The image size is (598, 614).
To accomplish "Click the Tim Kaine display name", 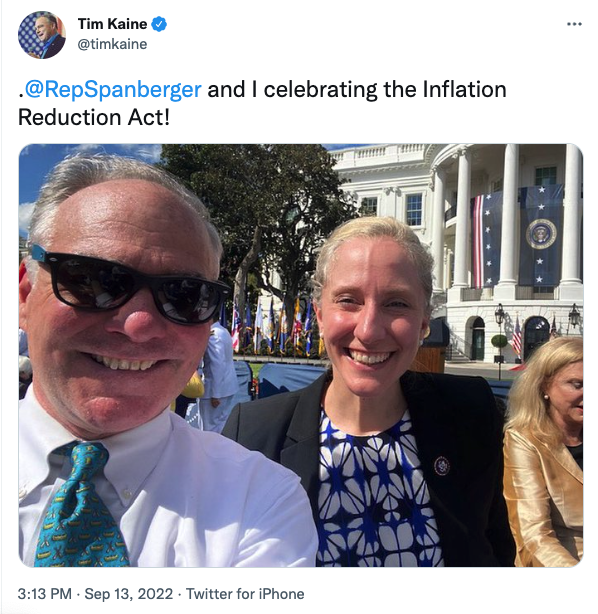I will click(x=112, y=24).
